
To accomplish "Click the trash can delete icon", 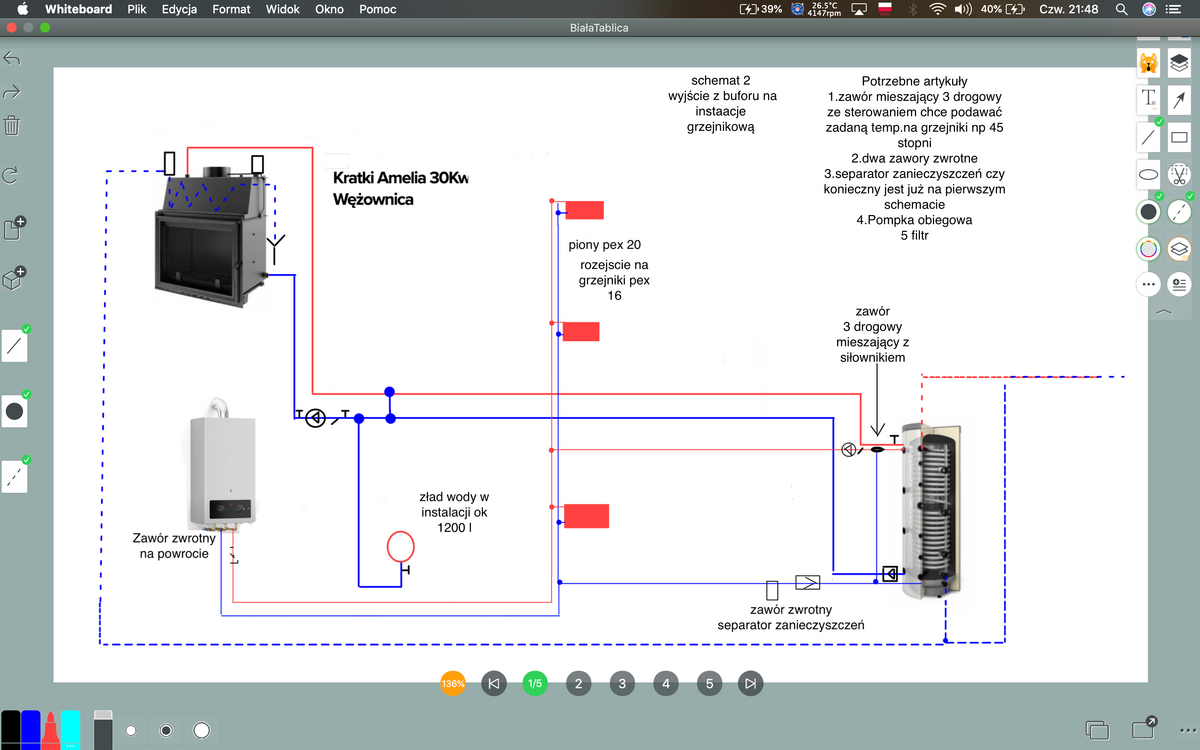I will pos(12,126).
